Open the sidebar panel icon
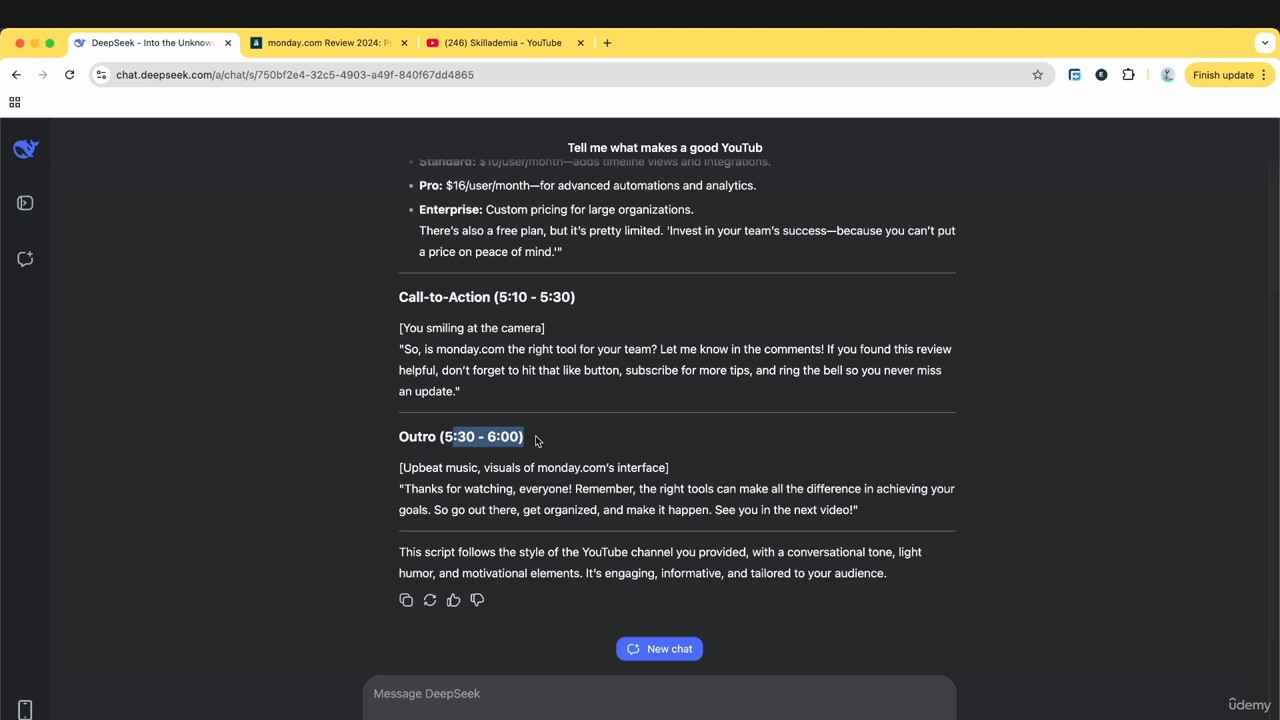The height and width of the screenshot is (720, 1280). coord(25,203)
